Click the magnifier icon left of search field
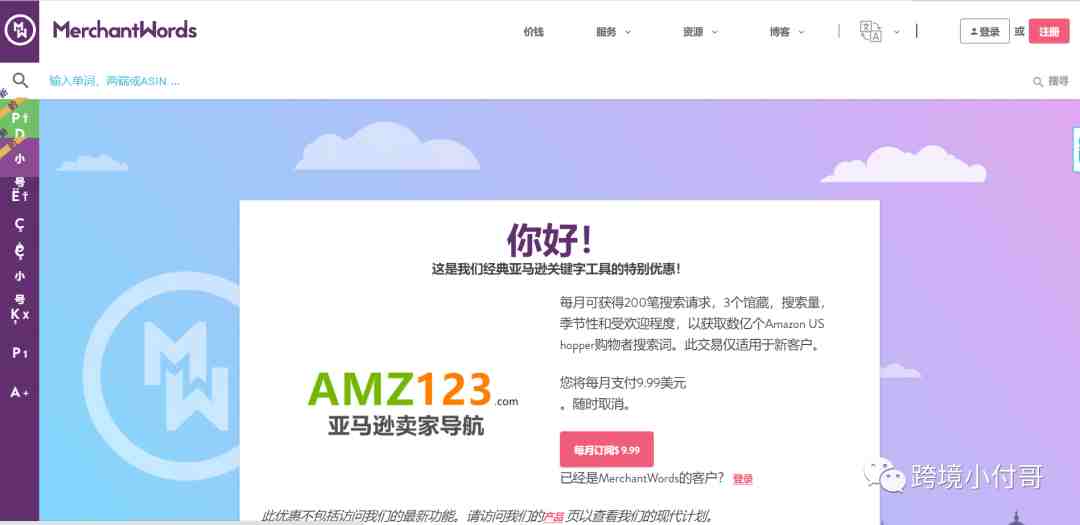Image resolution: width=1080 pixels, height=525 pixels. coord(20,81)
